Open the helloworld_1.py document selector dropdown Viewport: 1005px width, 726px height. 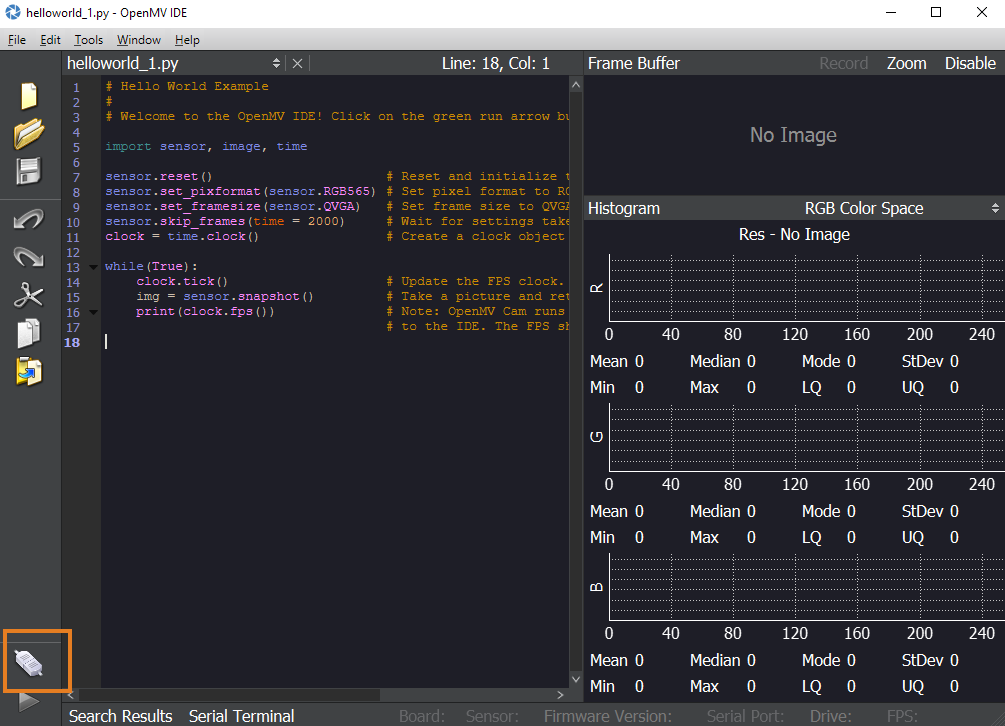(276, 63)
